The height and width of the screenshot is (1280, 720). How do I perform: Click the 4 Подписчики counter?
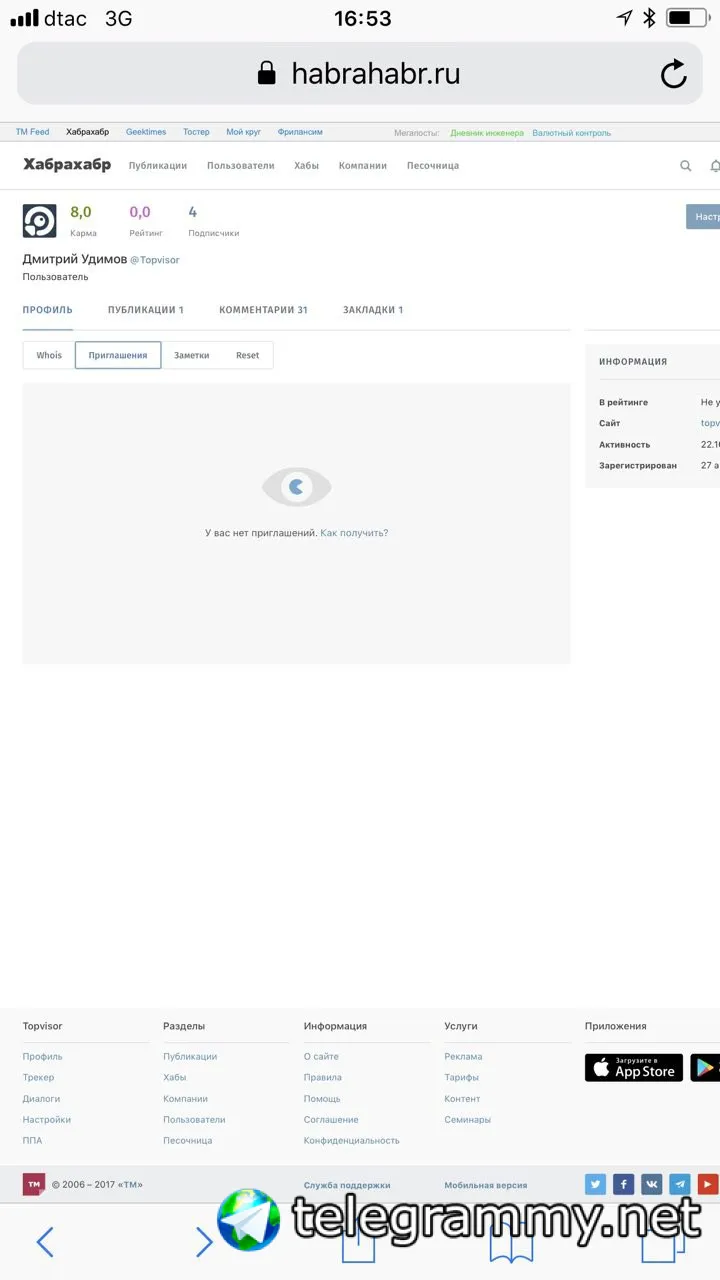point(213,221)
